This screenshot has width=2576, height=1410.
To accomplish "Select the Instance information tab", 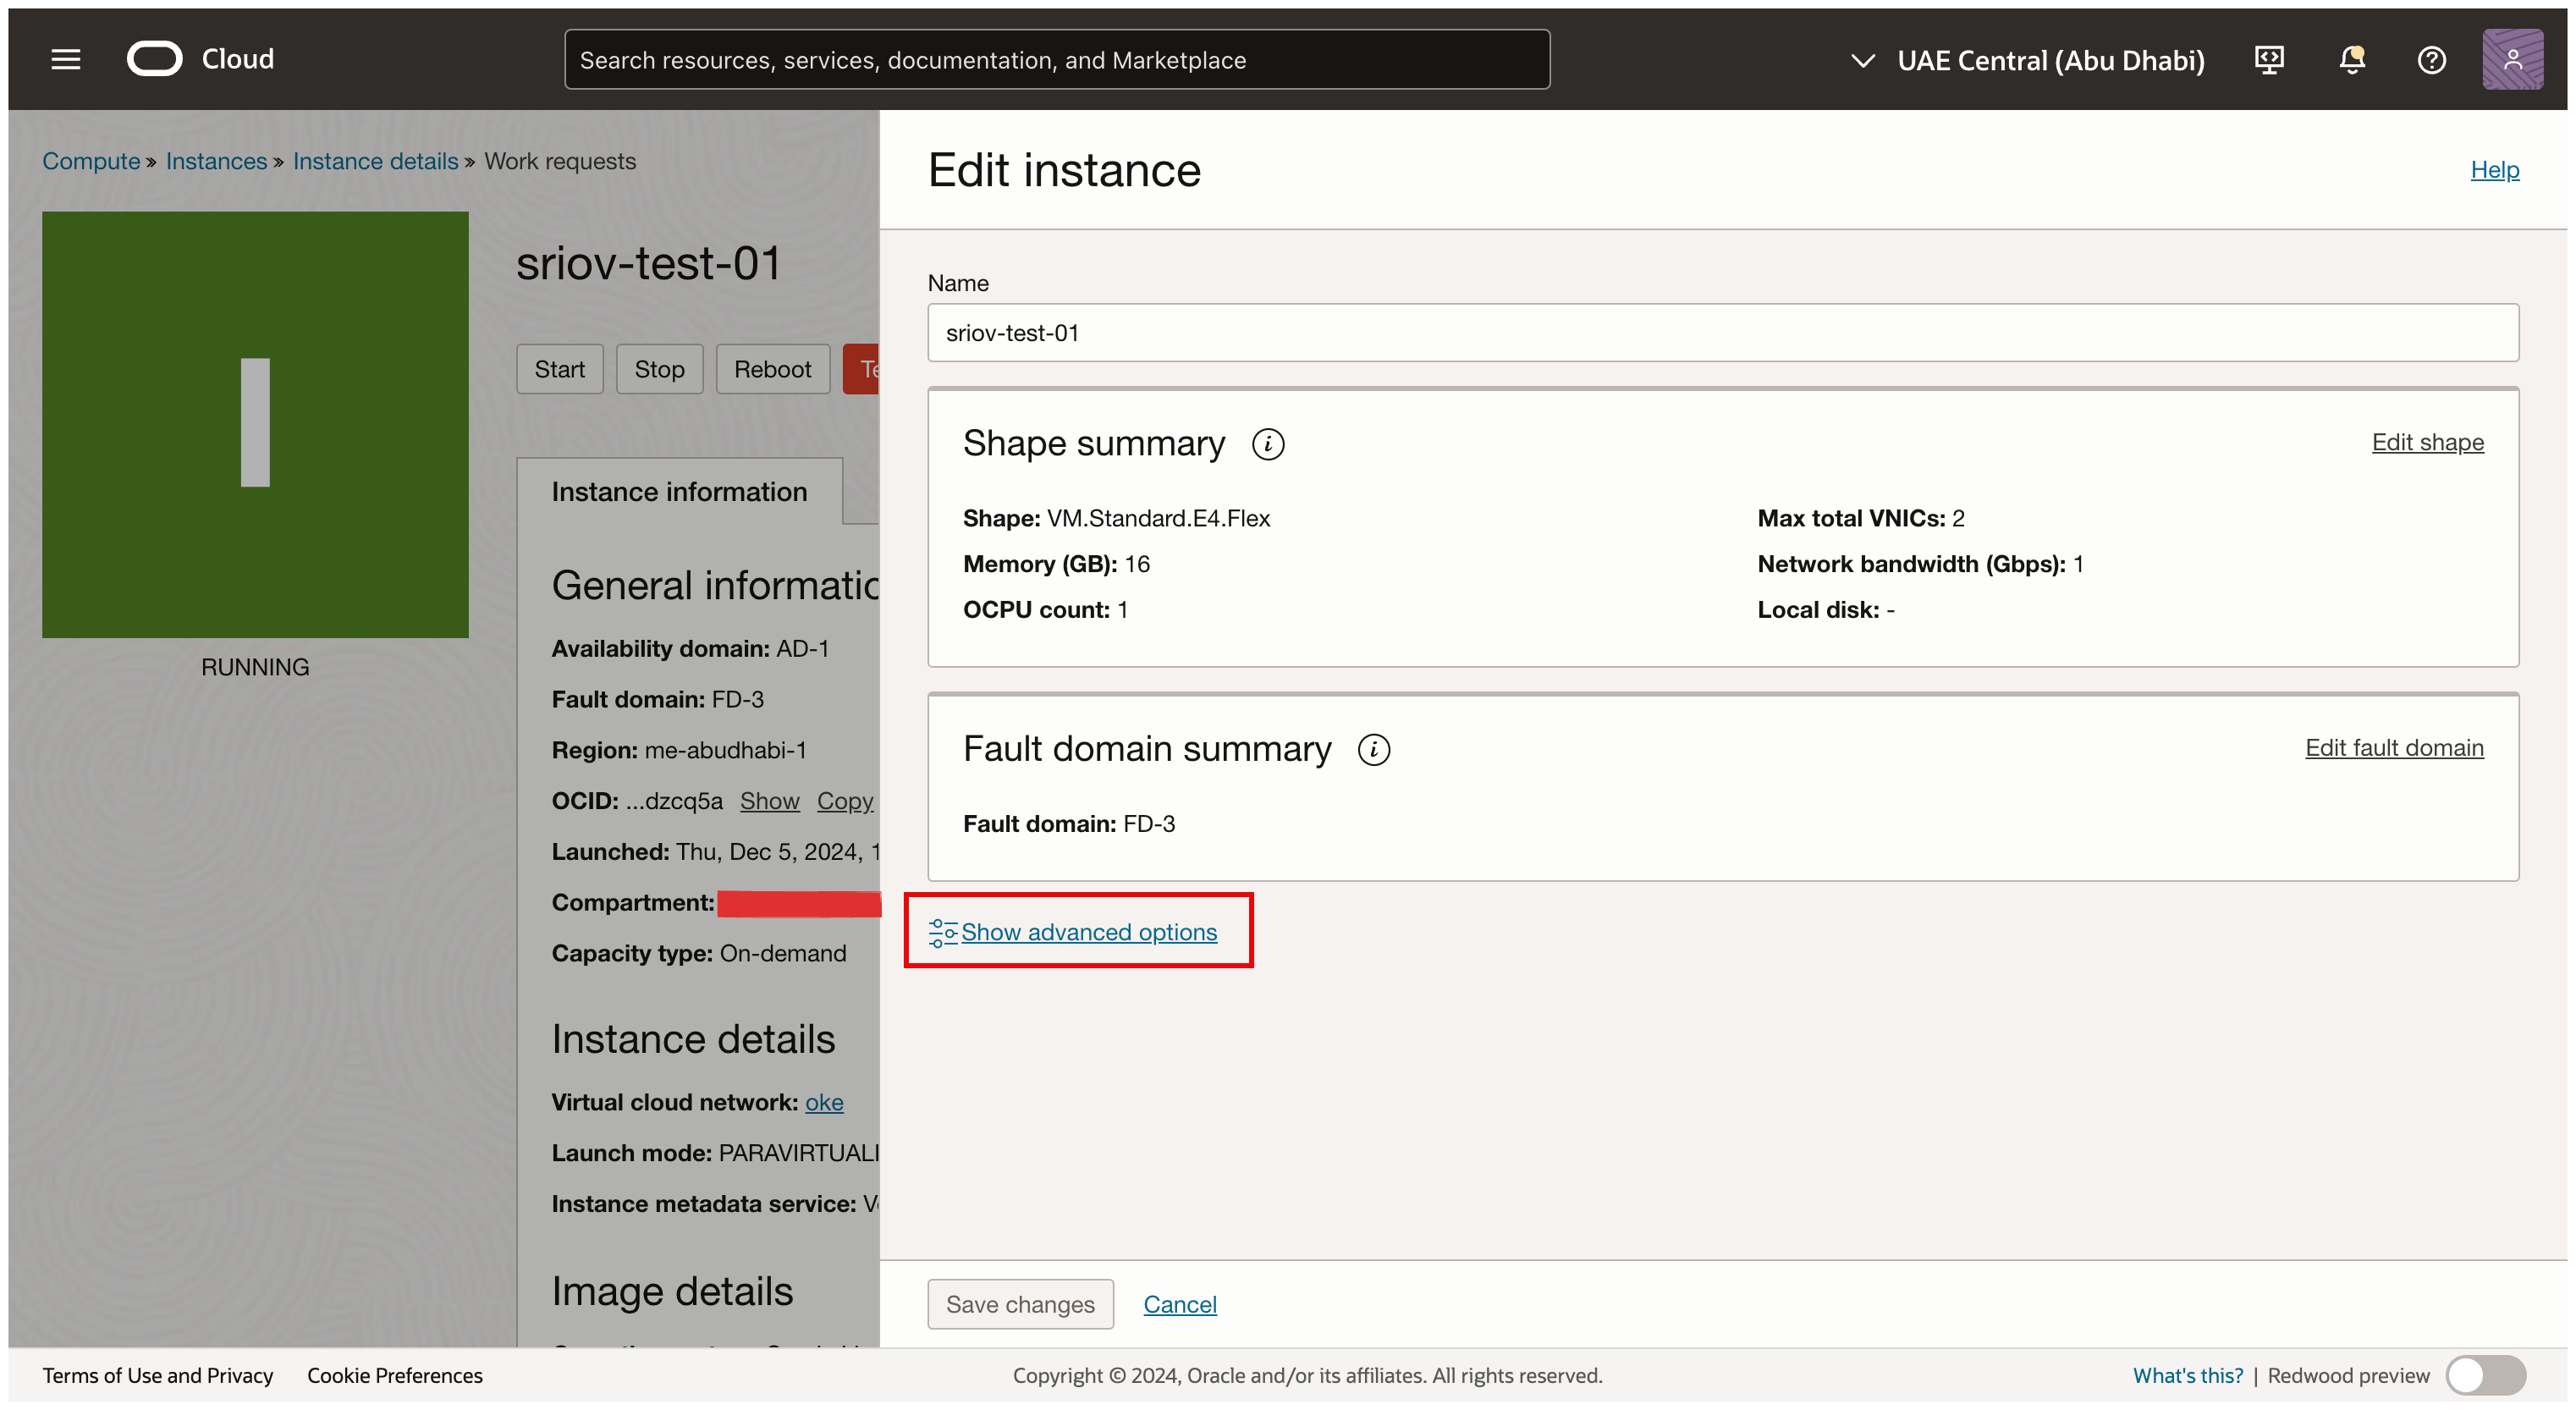I will click(x=679, y=492).
